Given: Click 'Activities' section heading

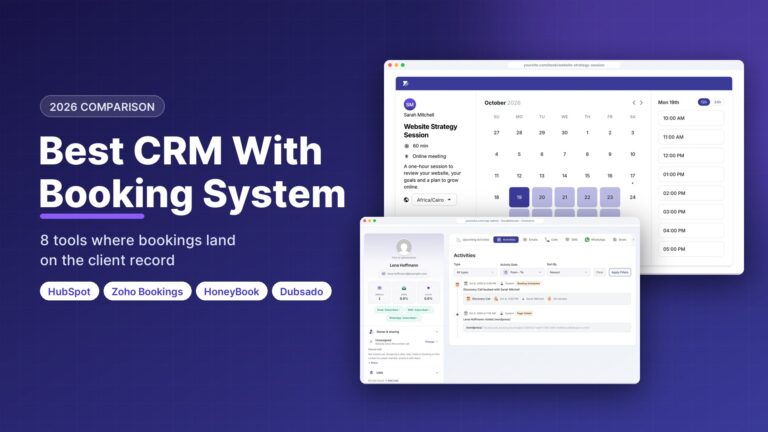Looking at the screenshot, I should (x=464, y=255).
